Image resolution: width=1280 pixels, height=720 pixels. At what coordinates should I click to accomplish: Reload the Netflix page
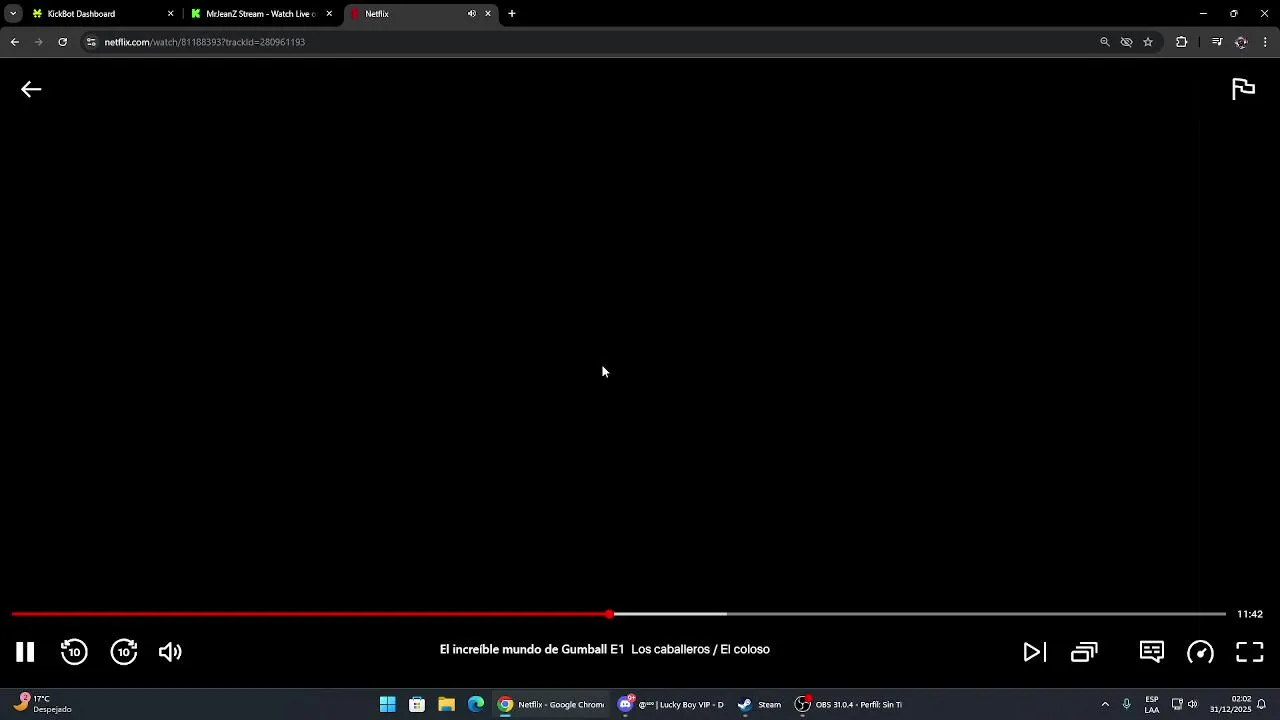[62, 42]
